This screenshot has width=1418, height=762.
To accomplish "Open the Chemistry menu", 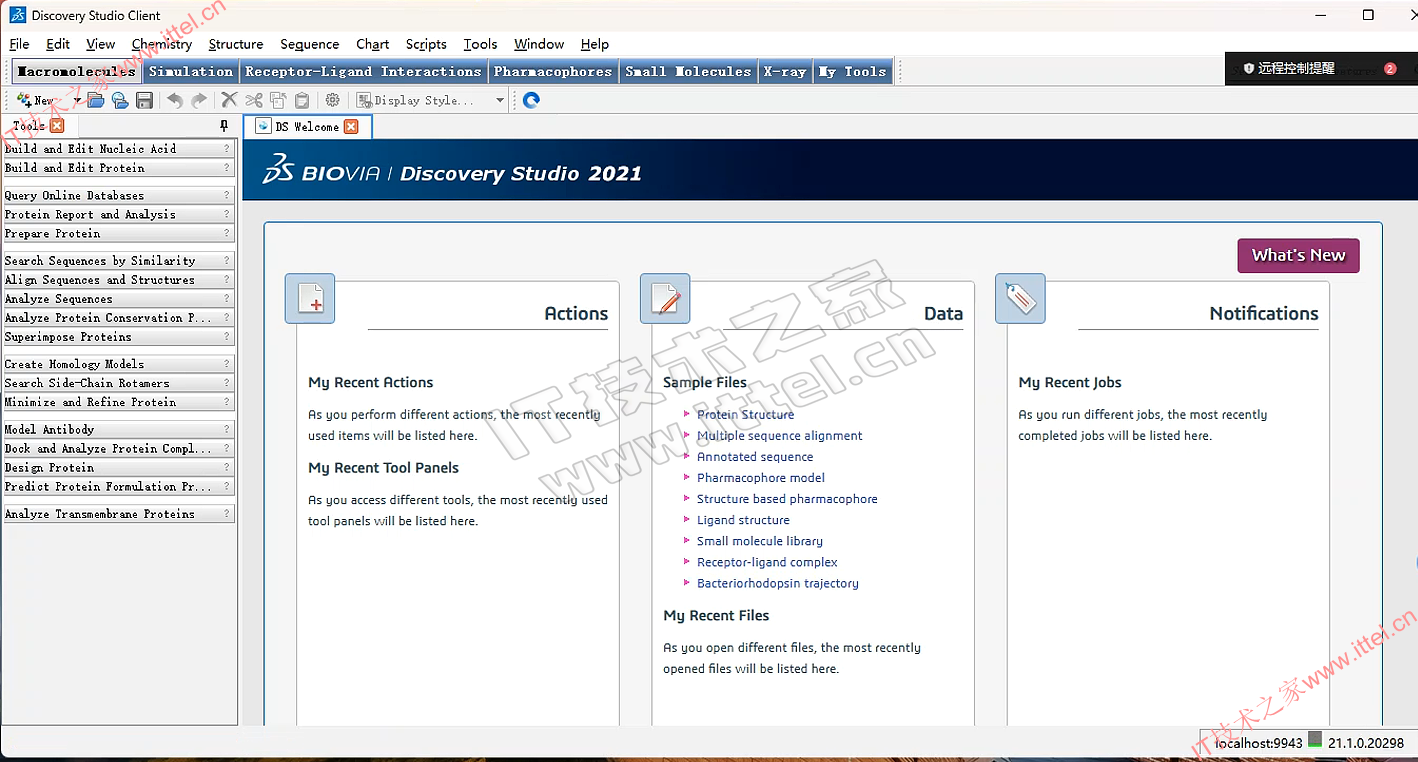I will coord(161,44).
